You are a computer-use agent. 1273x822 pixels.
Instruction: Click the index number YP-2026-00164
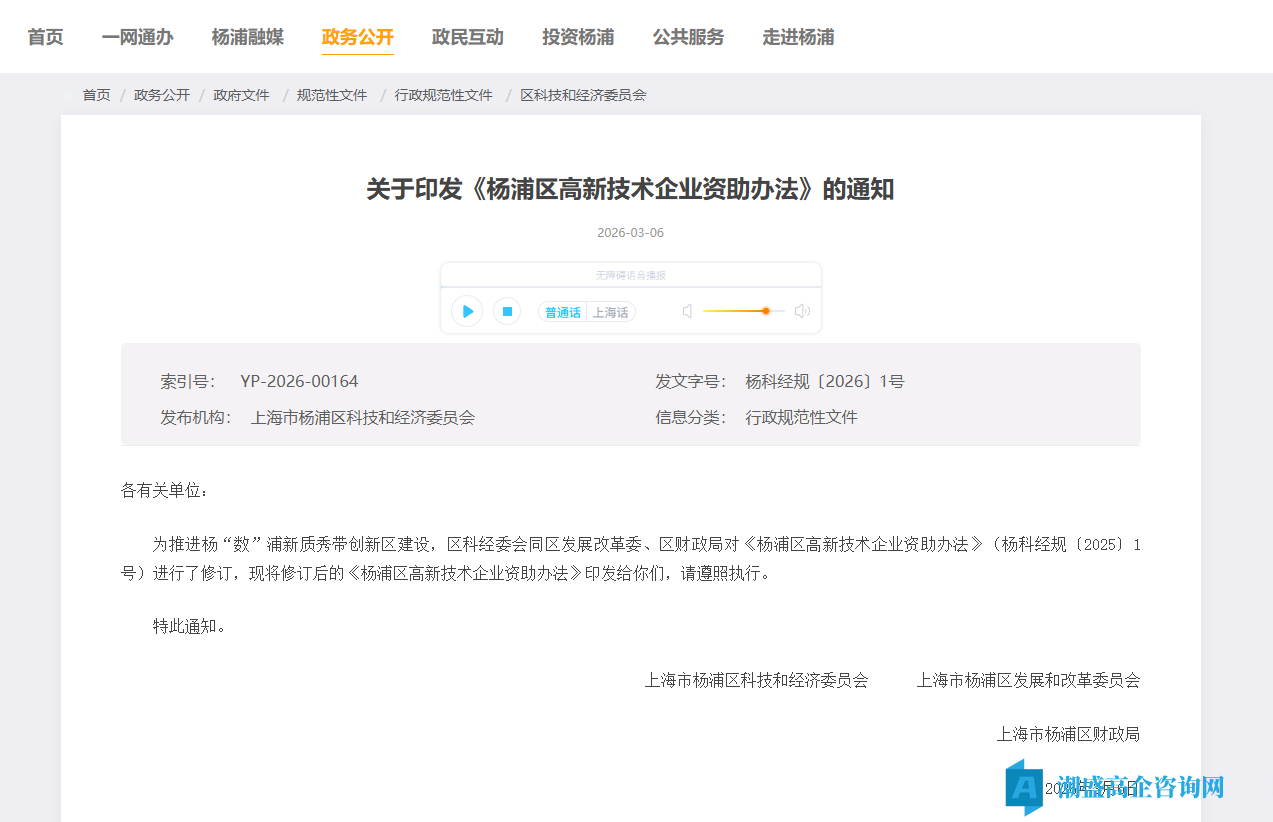pos(299,381)
